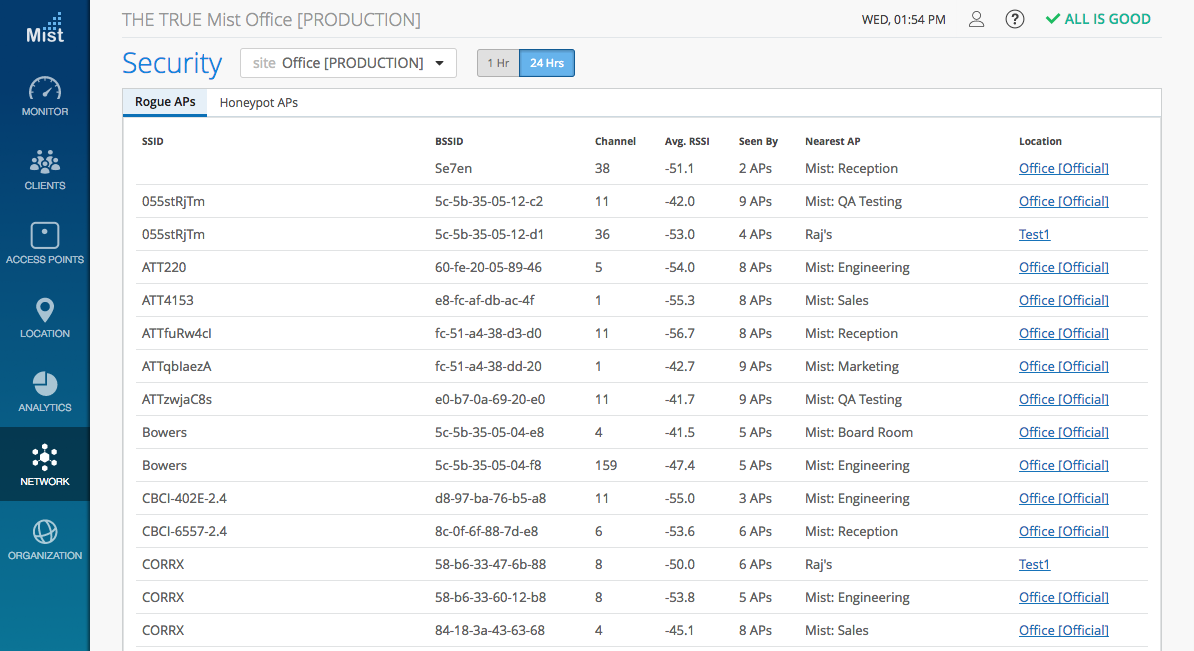Open the Monitor gauge icon
The image size is (1194, 651).
coord(45,89)
